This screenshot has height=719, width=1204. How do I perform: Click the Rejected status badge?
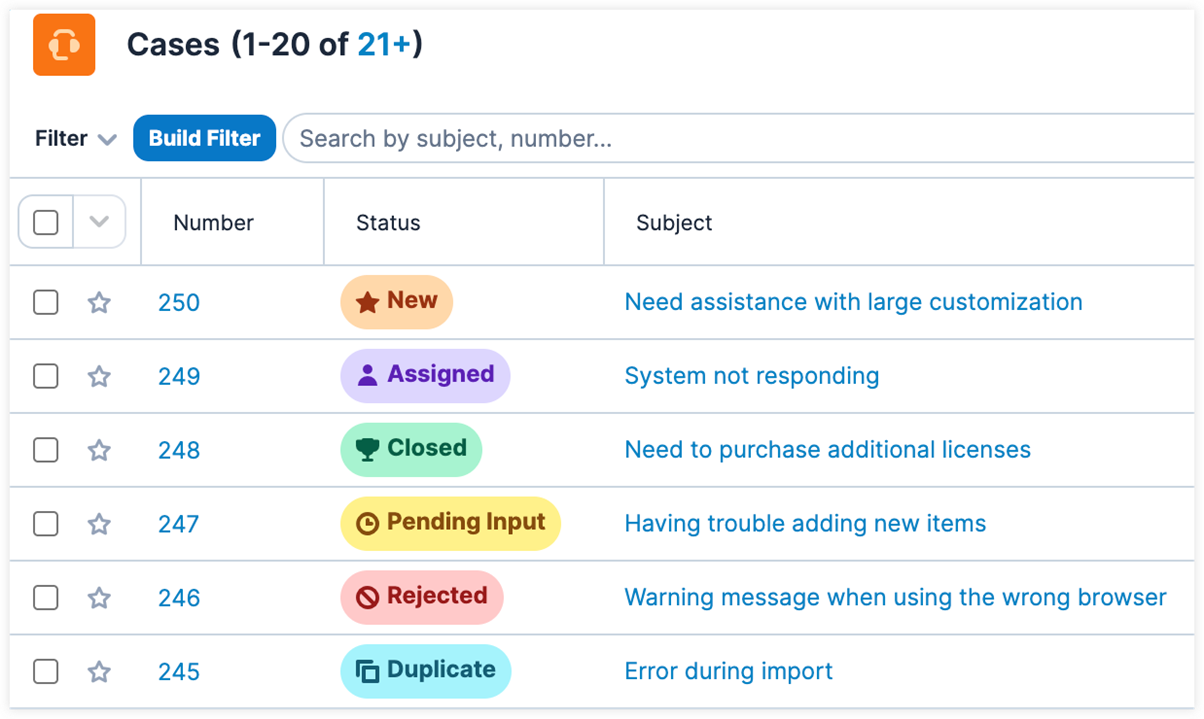click(422, 597)
